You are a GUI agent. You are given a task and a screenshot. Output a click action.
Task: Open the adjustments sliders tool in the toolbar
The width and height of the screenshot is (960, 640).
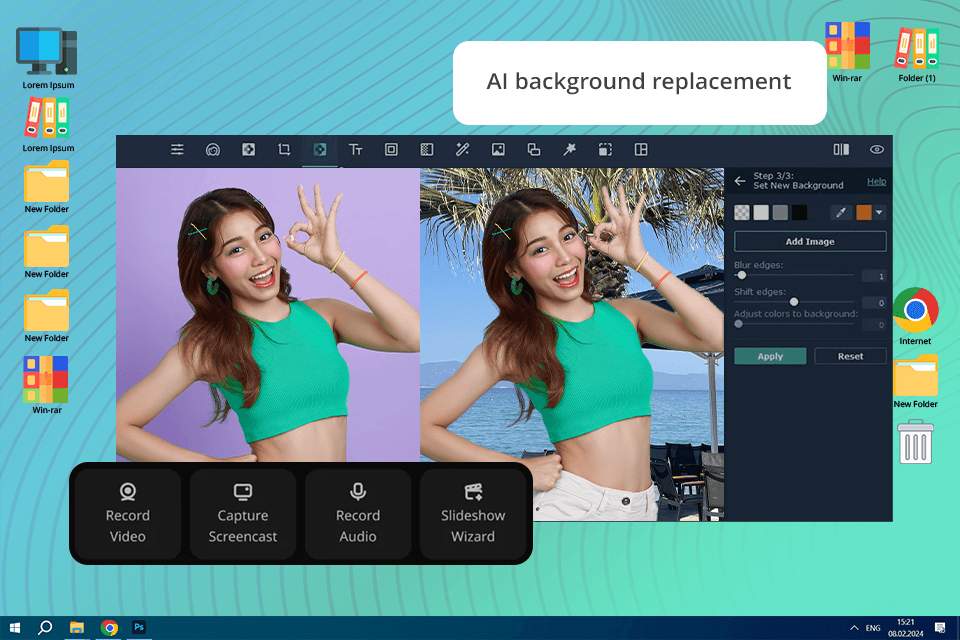pos(177,149)
